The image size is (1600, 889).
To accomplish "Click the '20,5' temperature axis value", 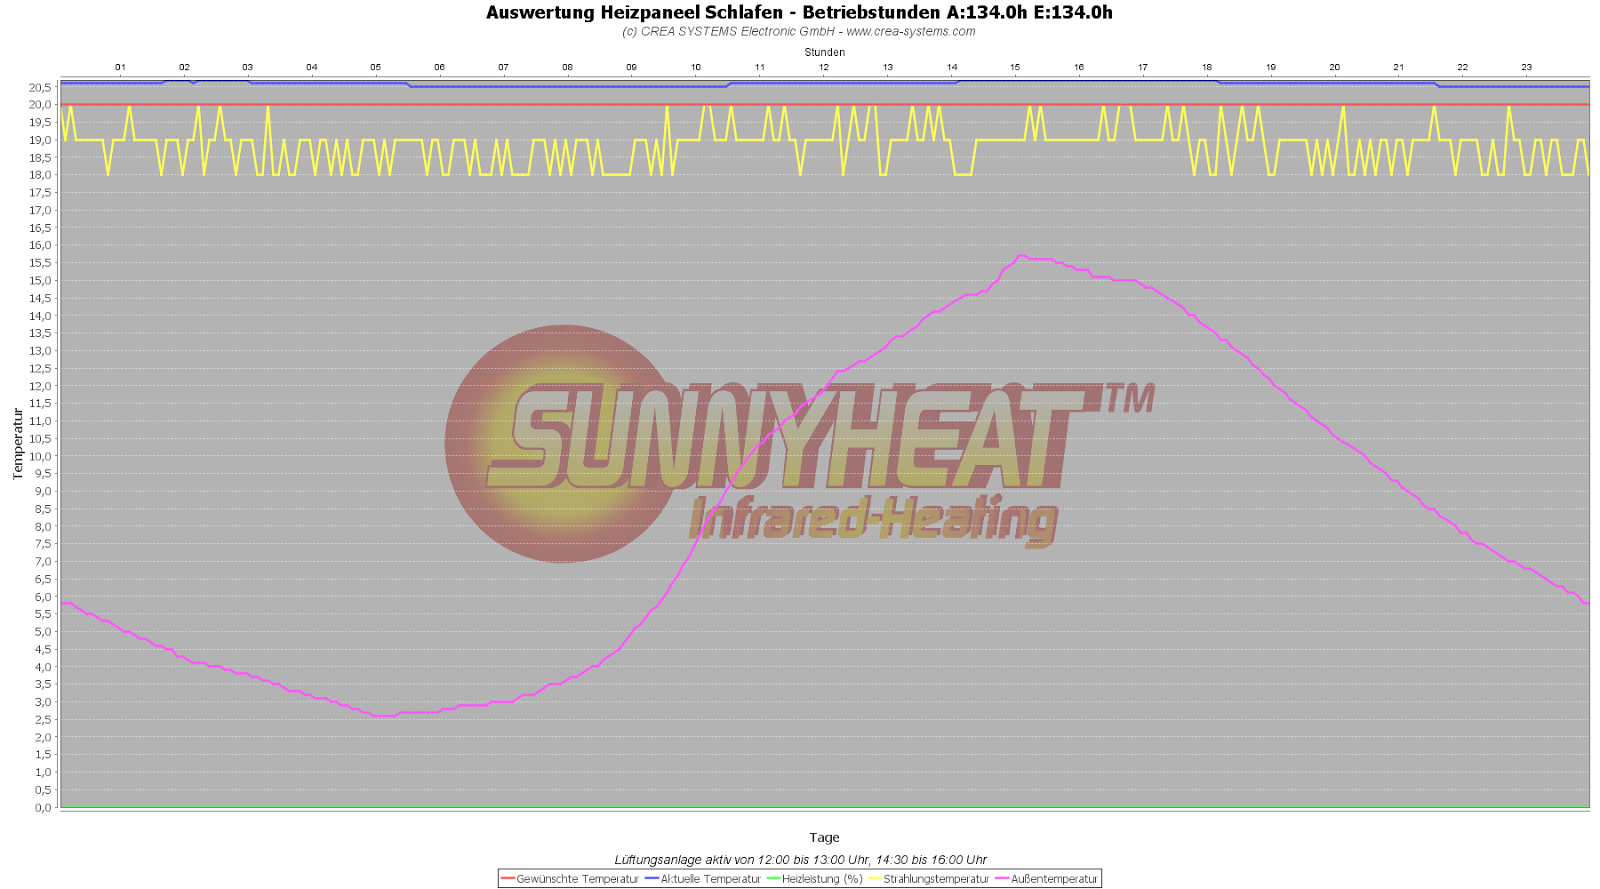I will pyautogui.click(x=40, y=87).
